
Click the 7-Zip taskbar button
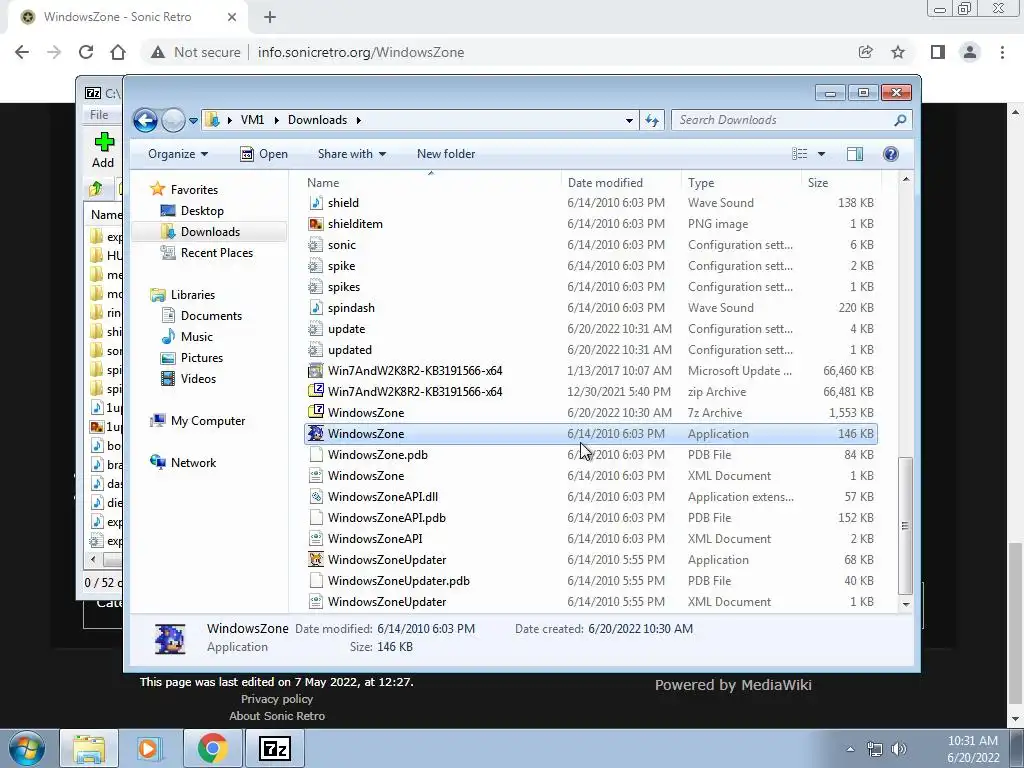(x=274, y=748)
